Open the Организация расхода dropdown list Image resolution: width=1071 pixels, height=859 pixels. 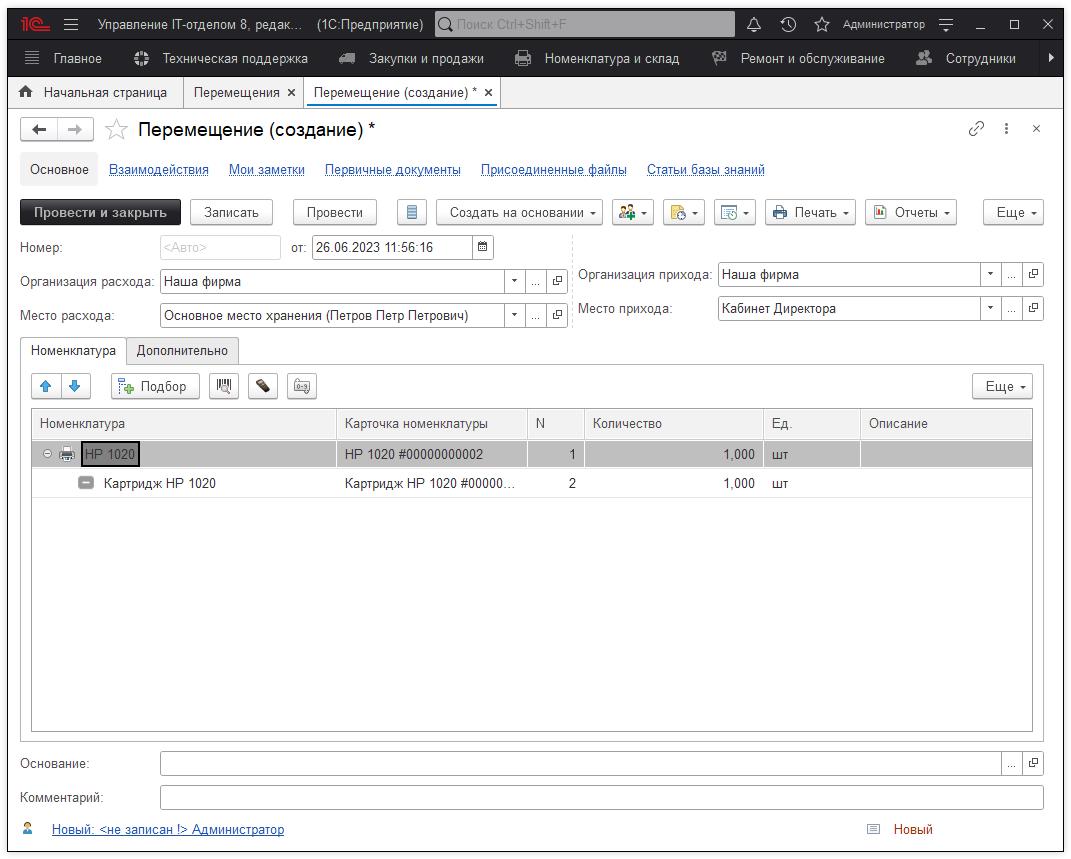(514, 281)
